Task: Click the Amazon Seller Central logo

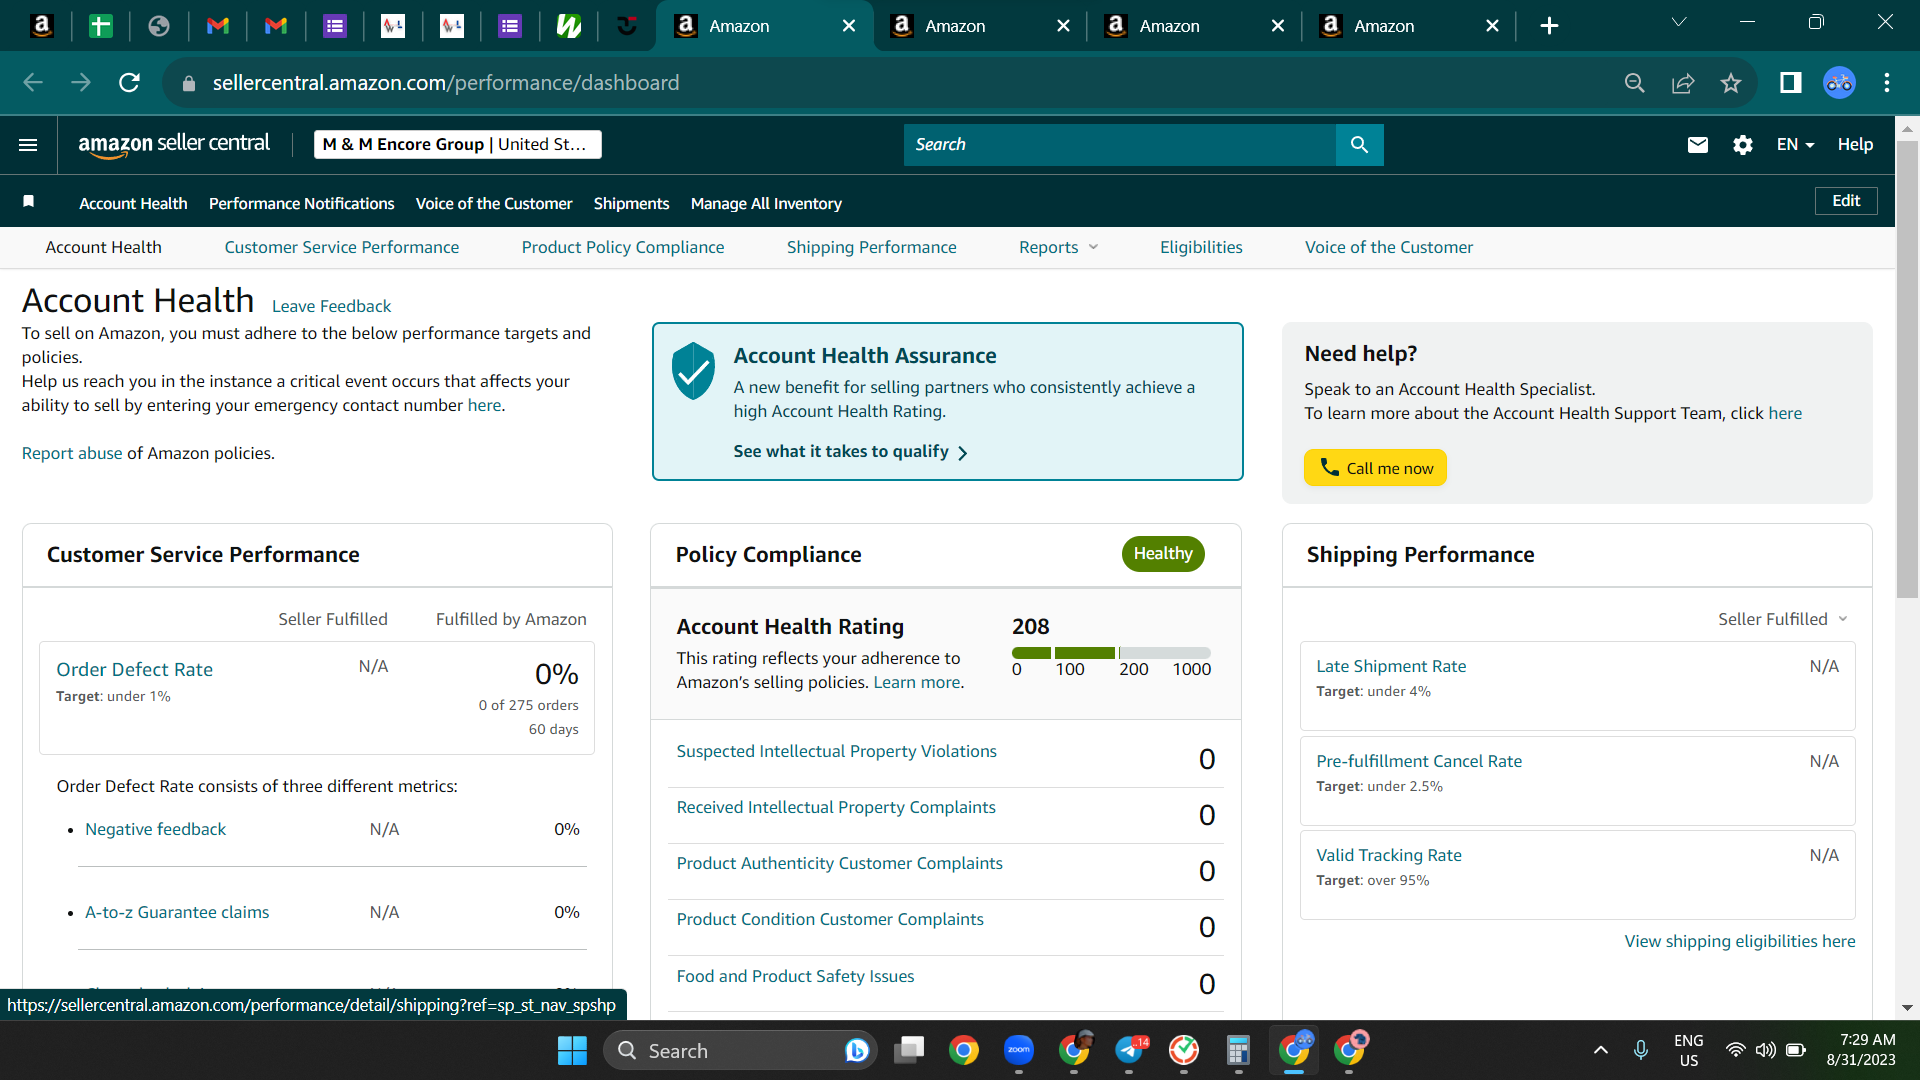Action: pyautogui.click(x=174, y=145)
